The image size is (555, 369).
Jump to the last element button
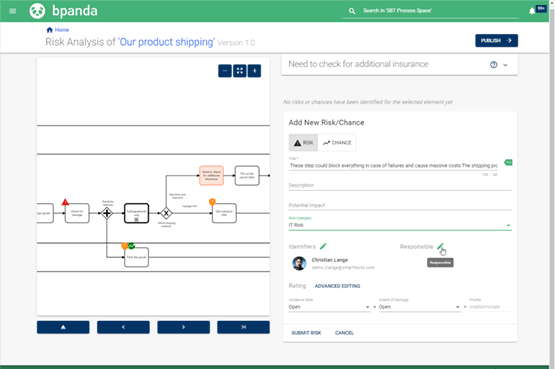[x=243, y=327]
